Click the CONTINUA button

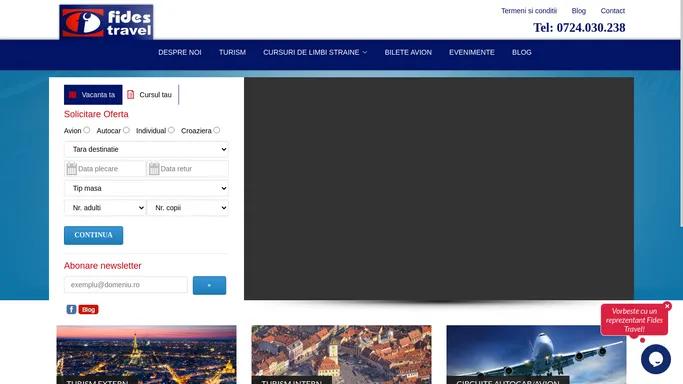(94, 235)
